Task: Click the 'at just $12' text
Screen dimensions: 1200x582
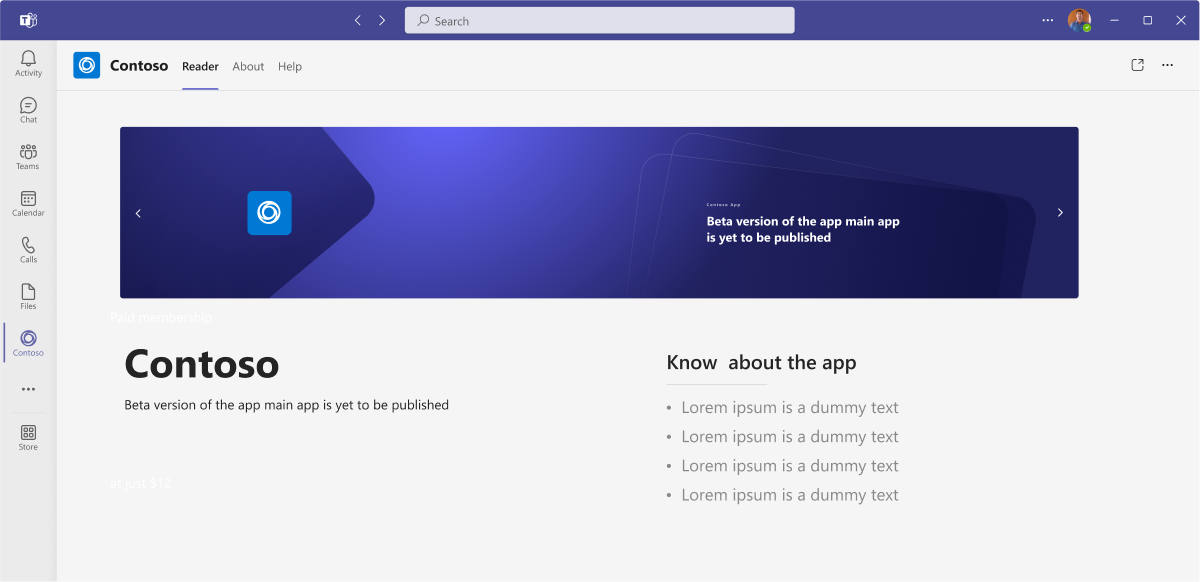Action: (x=140, y=483)
